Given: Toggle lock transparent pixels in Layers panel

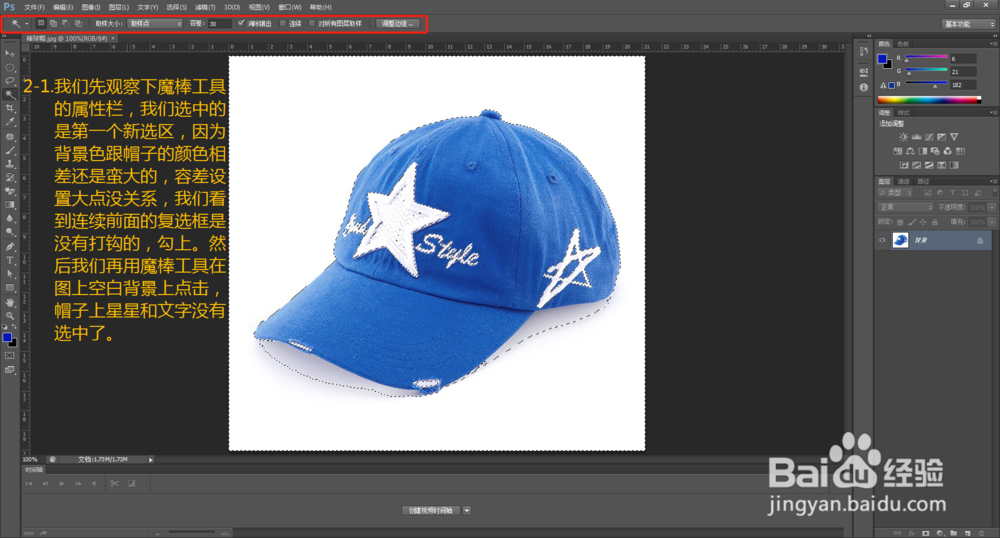Looking at the screenshot, I should coord(900,222).
